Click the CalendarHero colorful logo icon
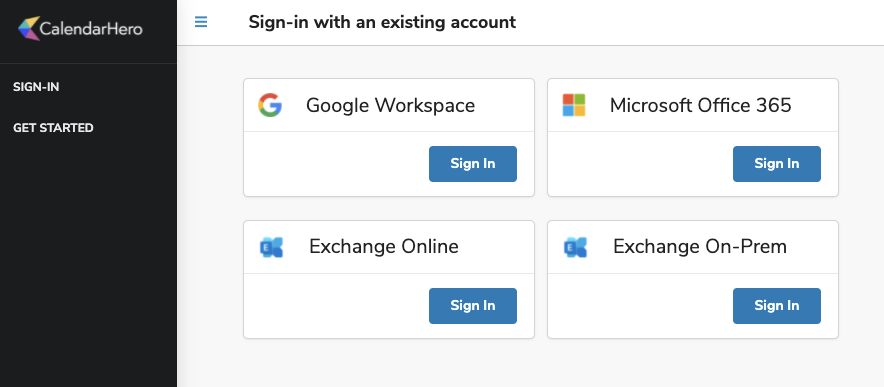 pyautogui.click(x=29, y=28)
